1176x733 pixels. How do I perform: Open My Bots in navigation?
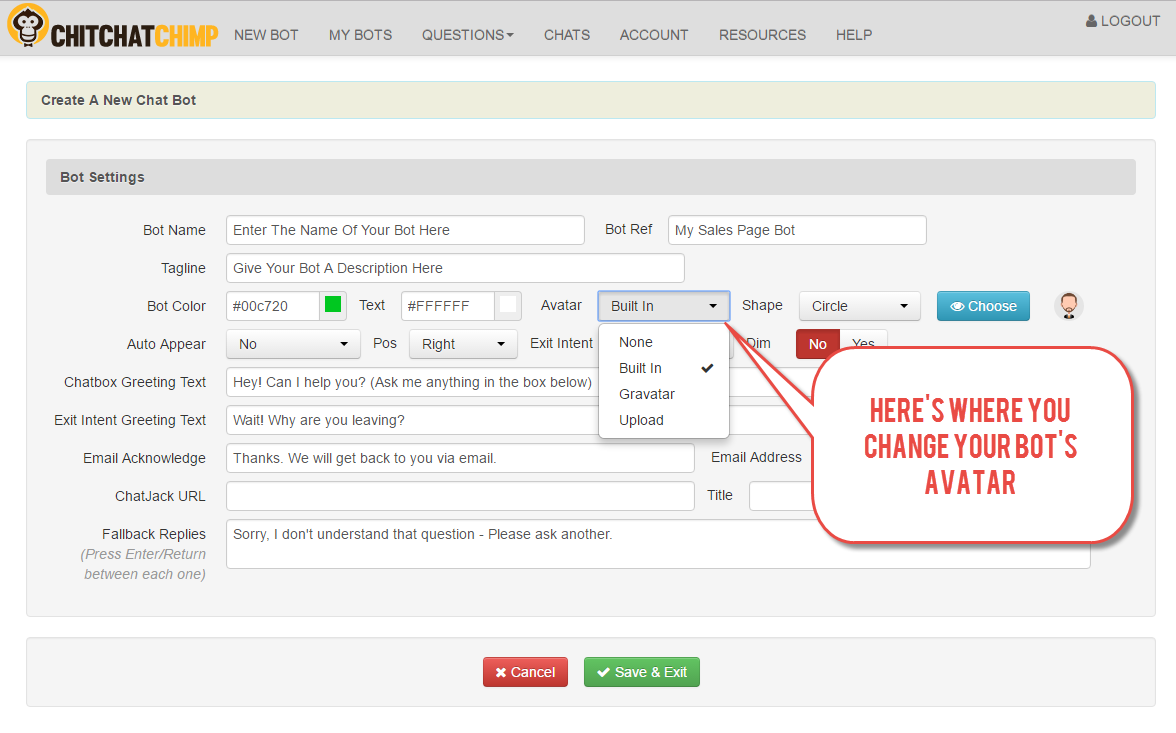point(360,35)
